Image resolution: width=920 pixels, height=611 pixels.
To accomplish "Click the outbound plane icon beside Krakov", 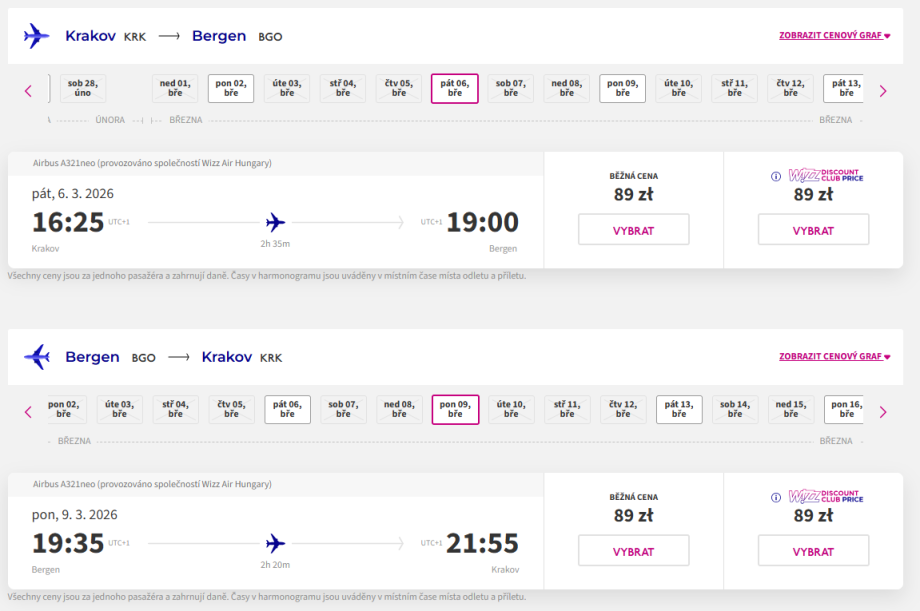I will (x=36, y=36).
